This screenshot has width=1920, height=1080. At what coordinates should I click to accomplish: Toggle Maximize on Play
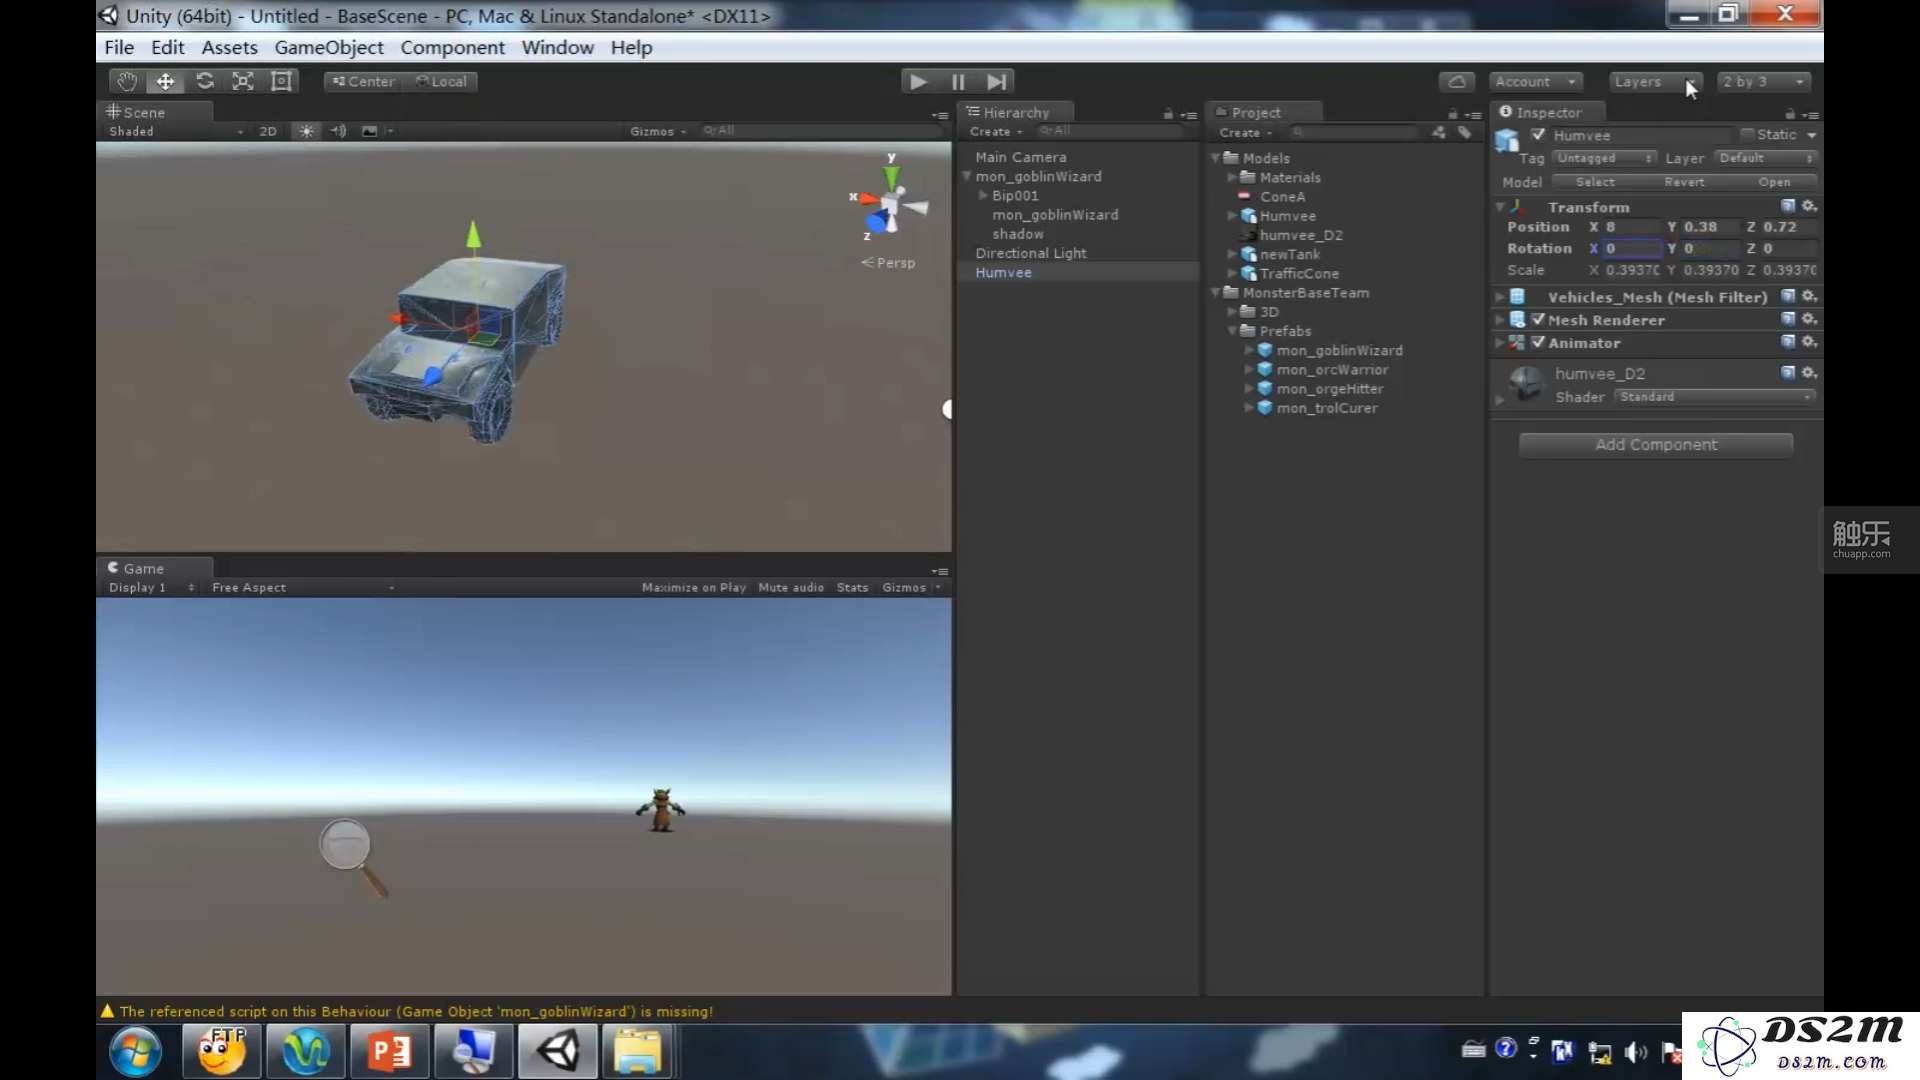[694, 588]
